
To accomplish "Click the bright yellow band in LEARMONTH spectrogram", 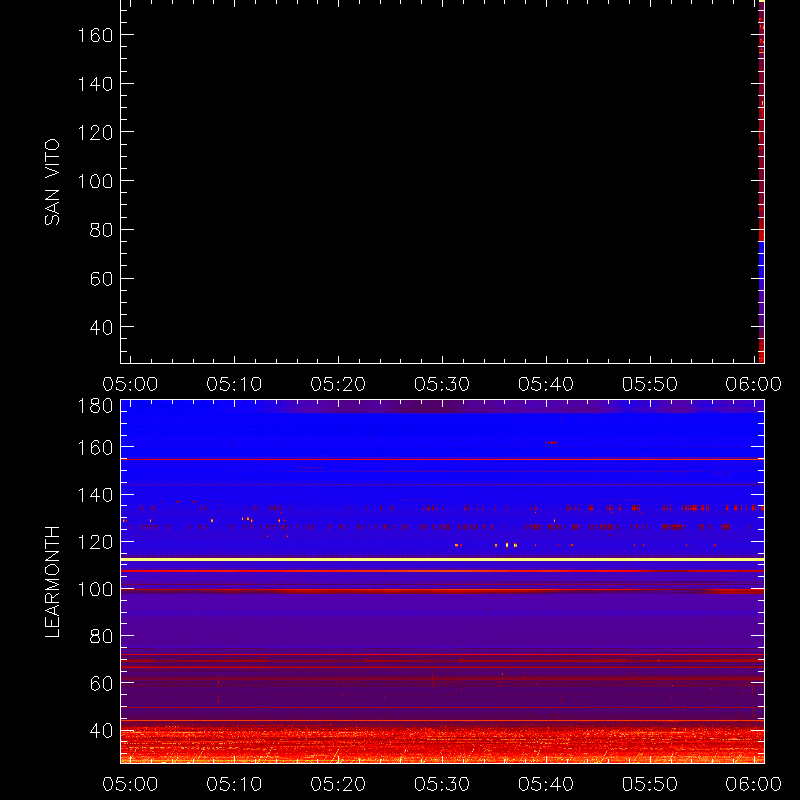I will tap(442, 560).
